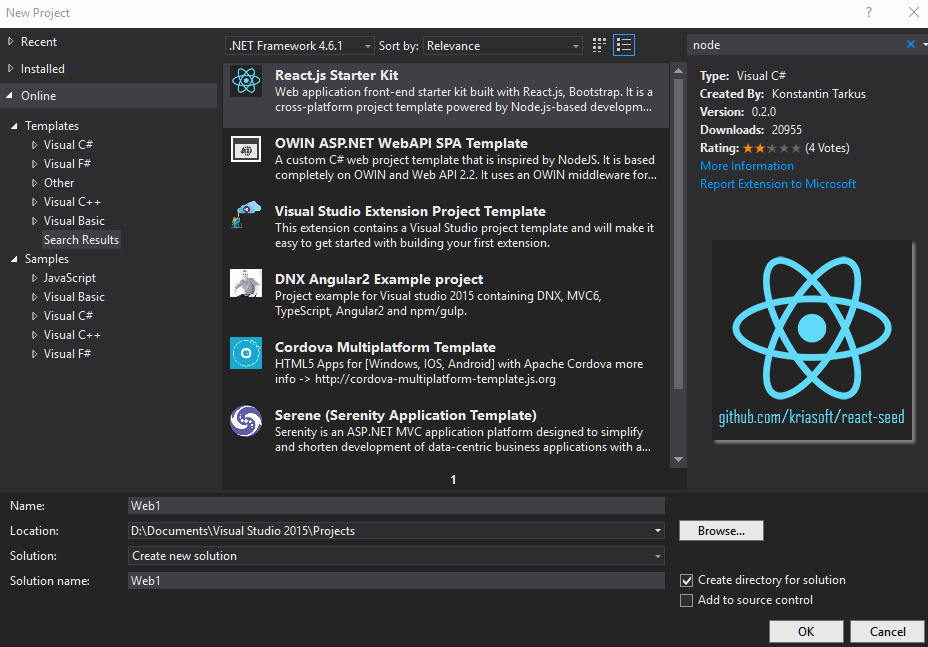Expand Visual Basic under Templates

(34, 221)
